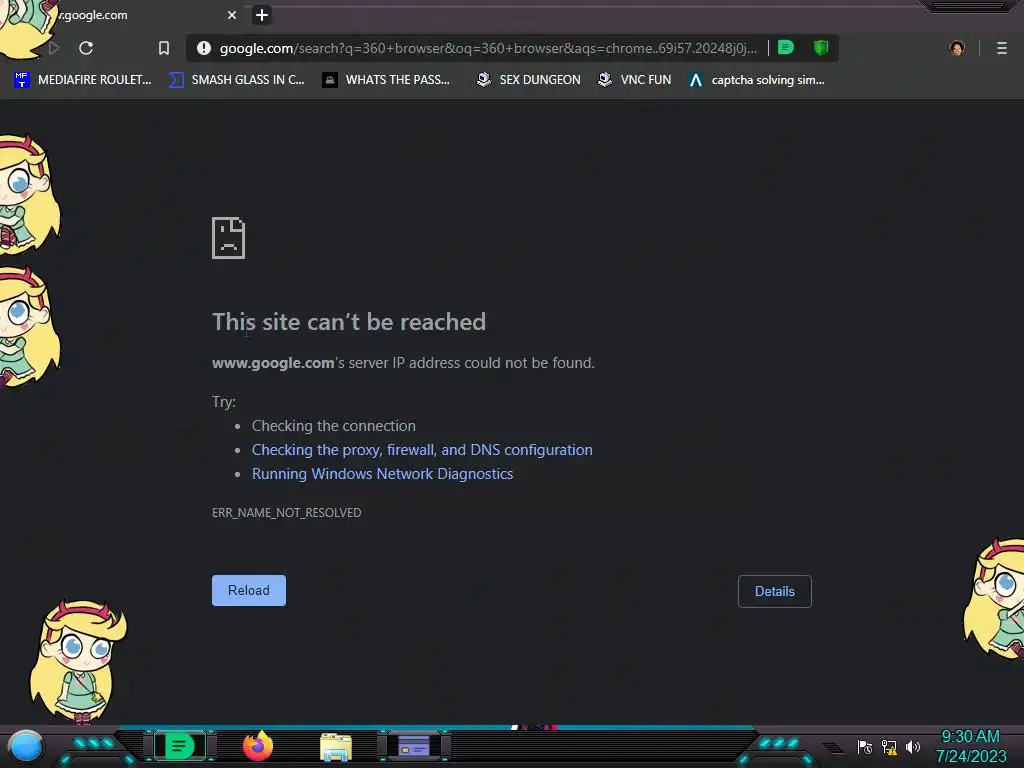Open the Start orb on taskbar
The image size is (1024, 768).
click(26, 746)
